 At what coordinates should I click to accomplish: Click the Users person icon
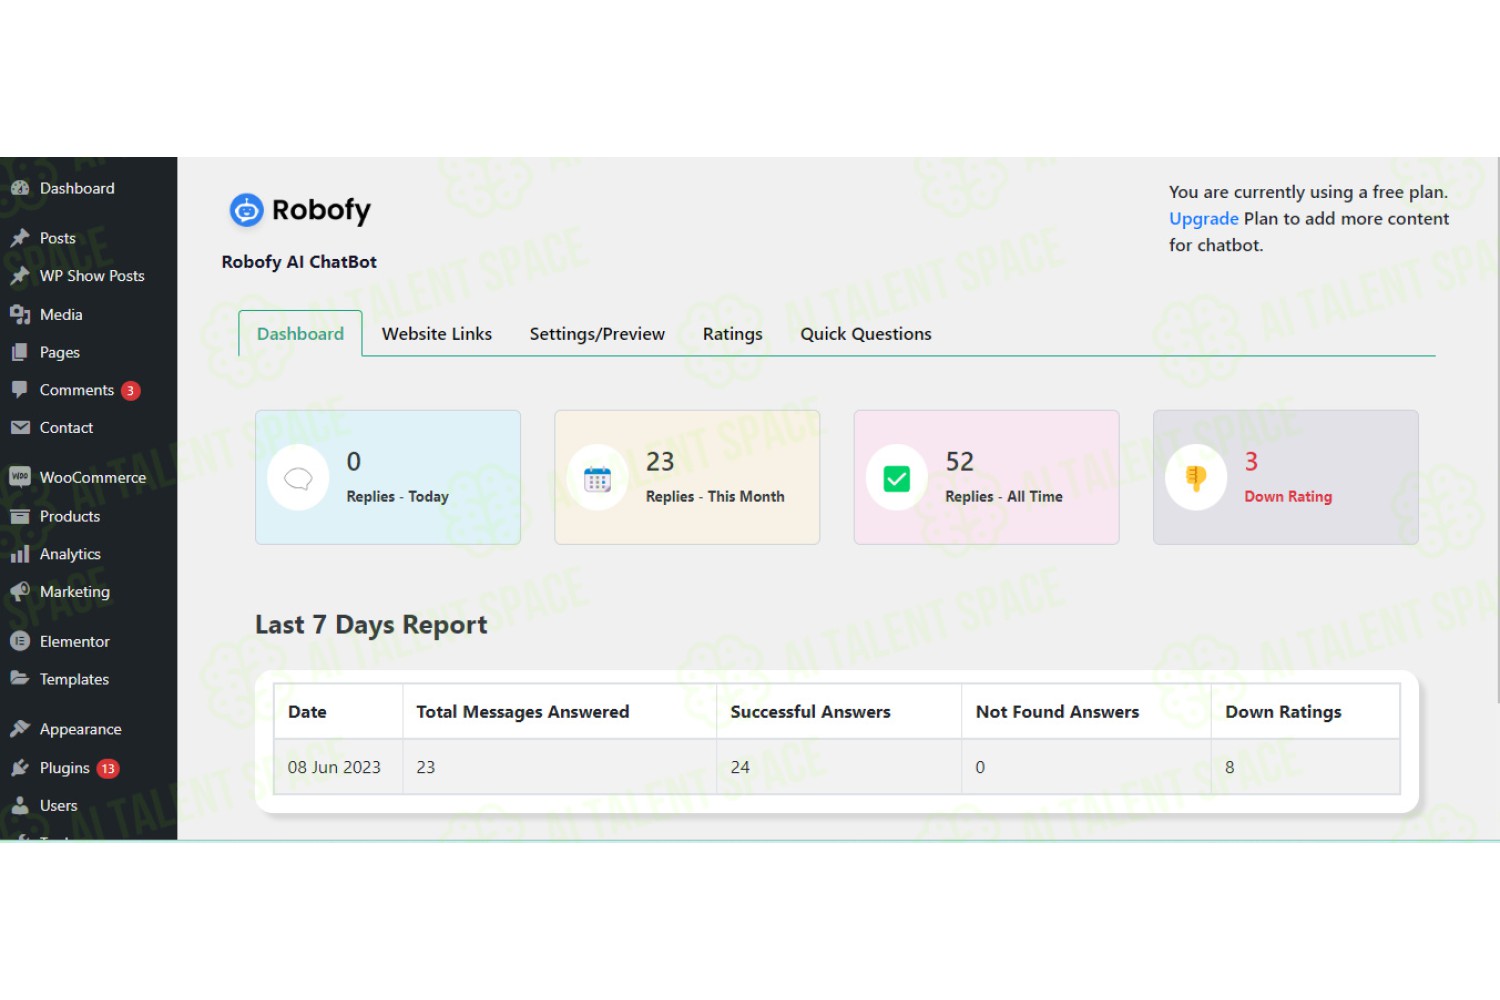pos(20,805)
